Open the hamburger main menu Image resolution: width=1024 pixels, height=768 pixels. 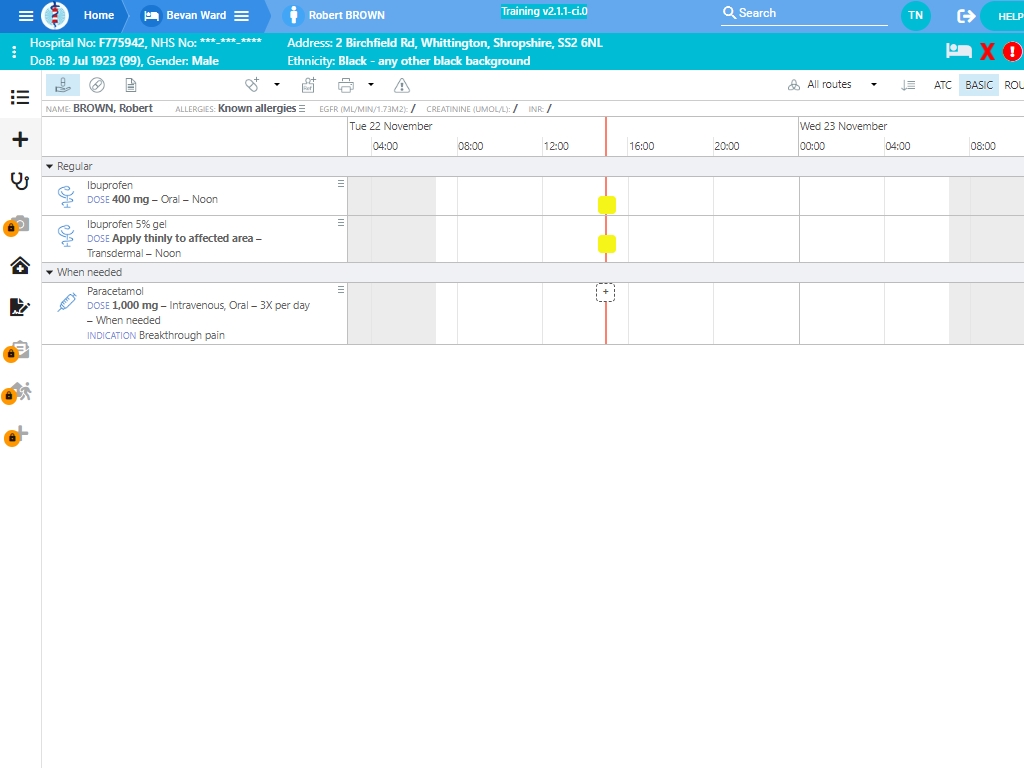(25, 16)
